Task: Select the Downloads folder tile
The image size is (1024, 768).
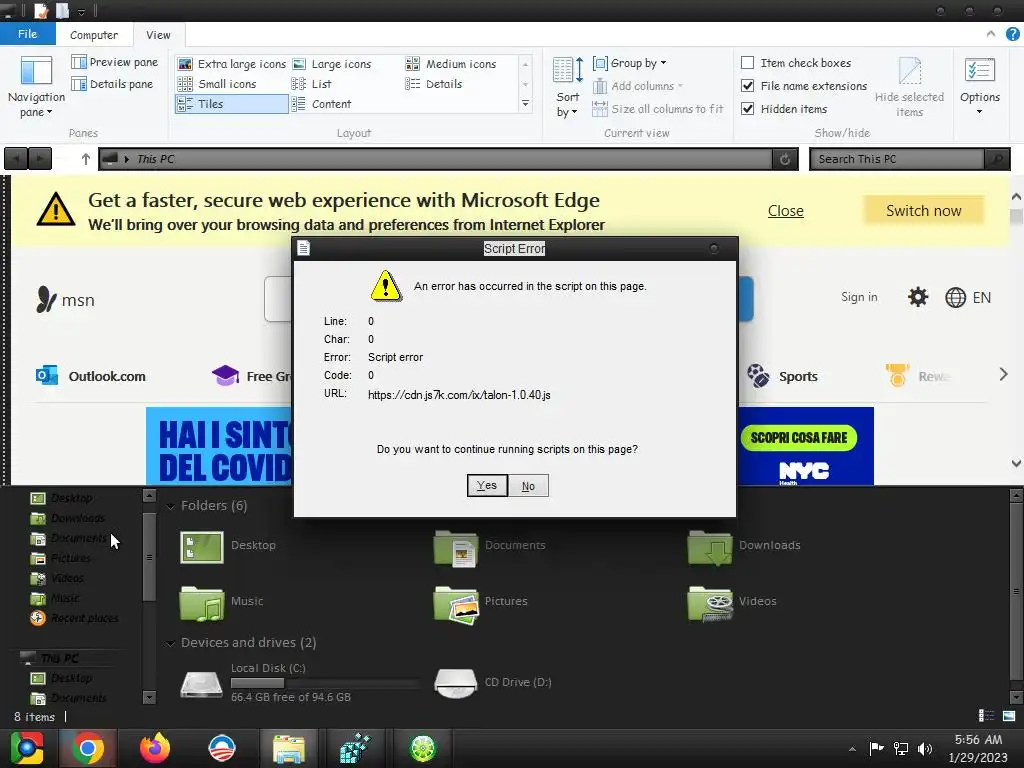Action: (x=744, y=547)
